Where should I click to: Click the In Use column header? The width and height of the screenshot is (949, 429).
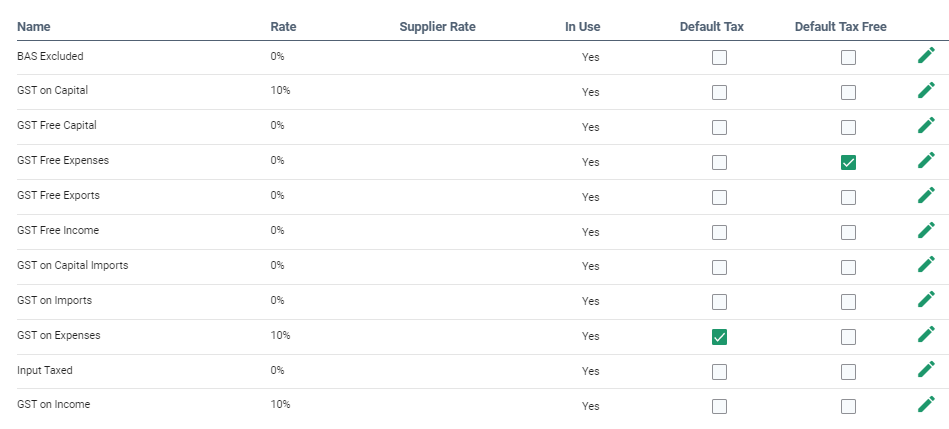(582, 26)
